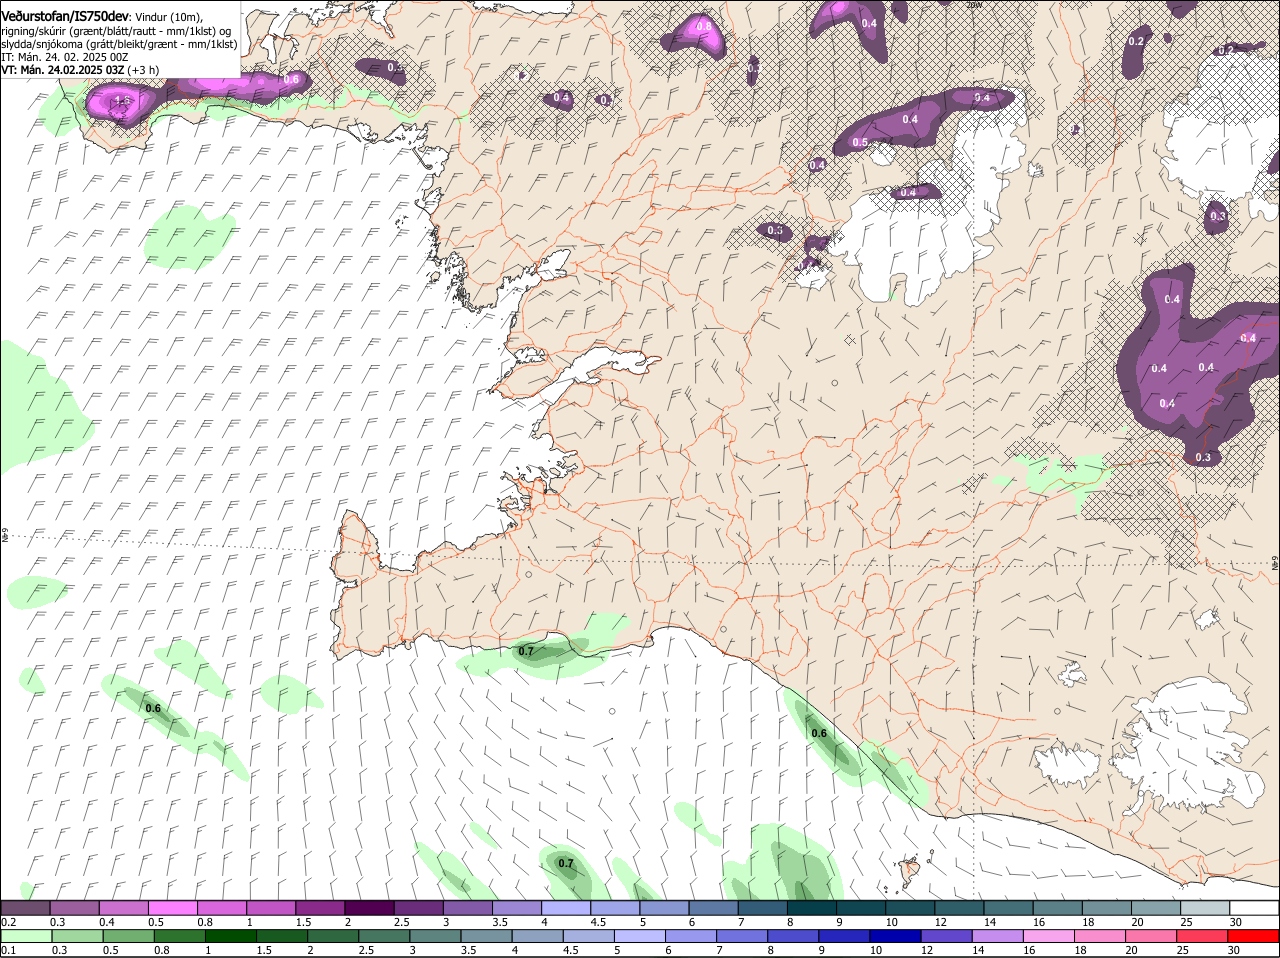Click the '2.5' label on the purple snow scale
Viewport: 1280px width, 958px height.
(401, 921)
